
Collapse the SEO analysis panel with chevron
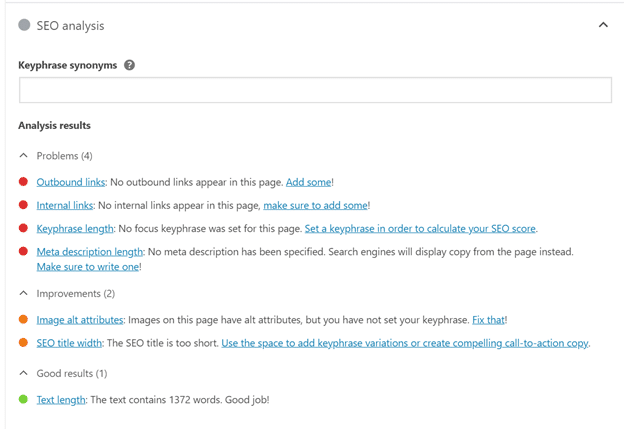(603, 25)
